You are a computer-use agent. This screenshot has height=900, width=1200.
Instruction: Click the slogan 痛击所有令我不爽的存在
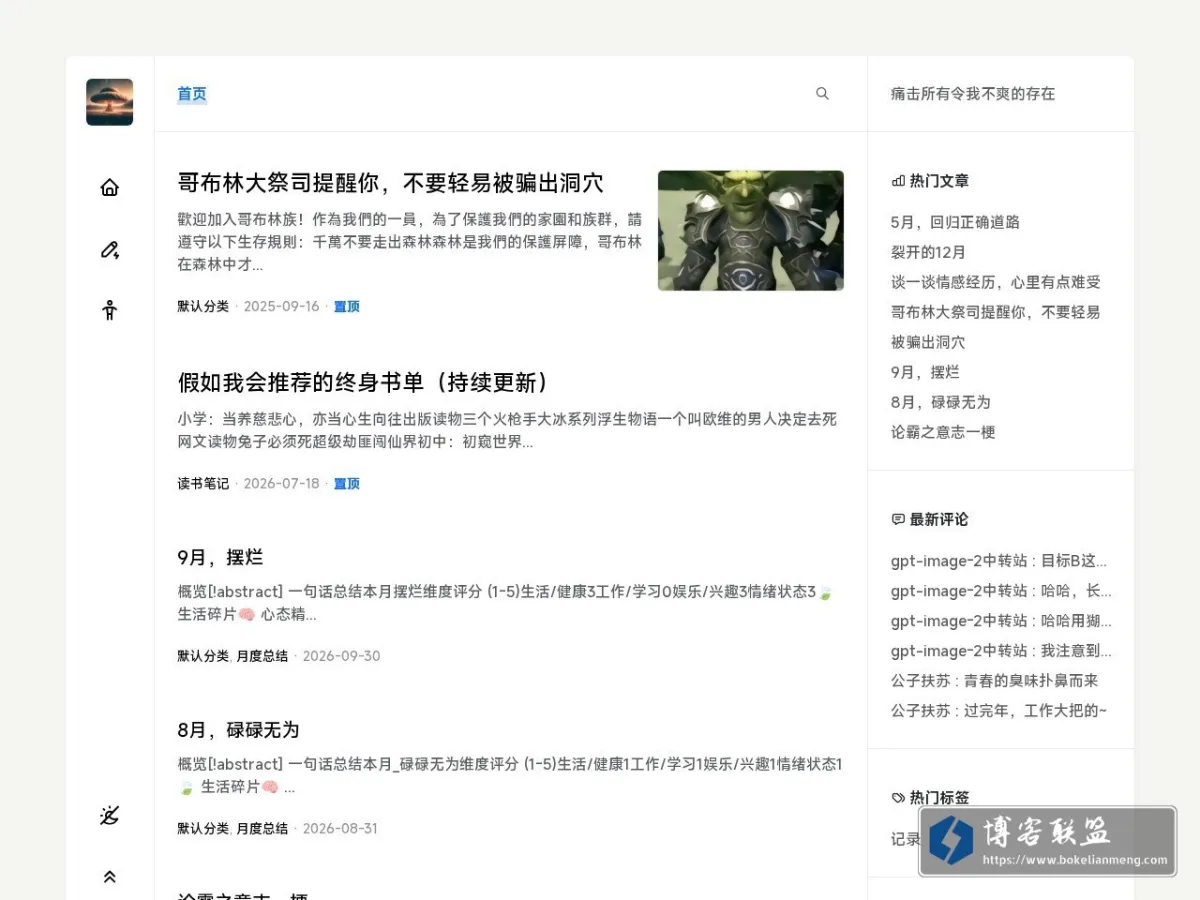(973, 94)
